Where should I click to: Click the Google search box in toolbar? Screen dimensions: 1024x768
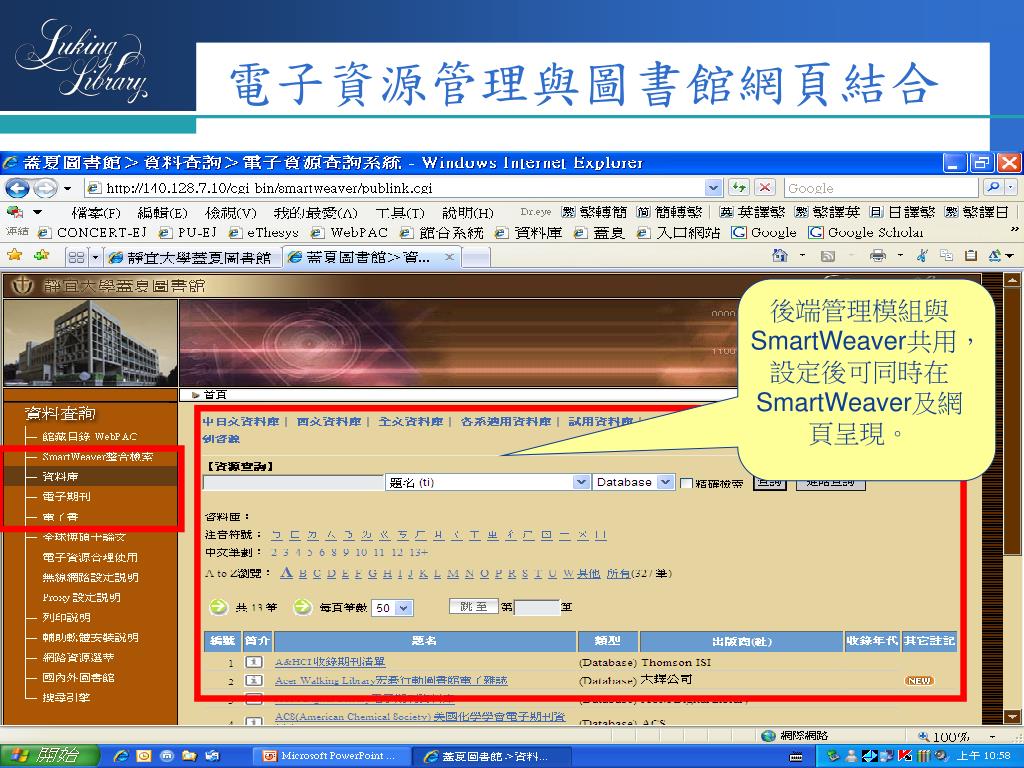tap(882, 188)
